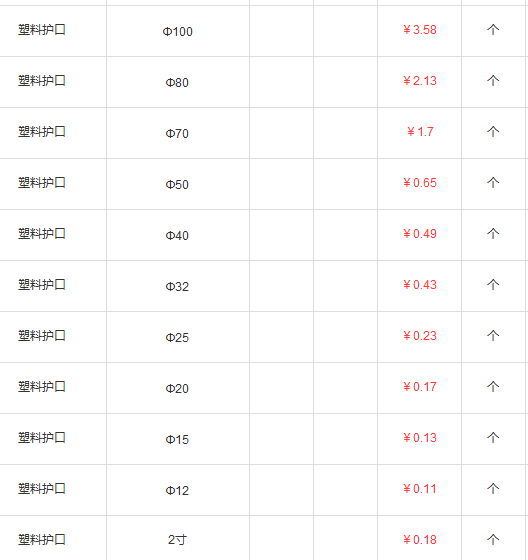528x560 pixels.
Task: Click the ¥0.65 price
Action: (x=420, y=183)
